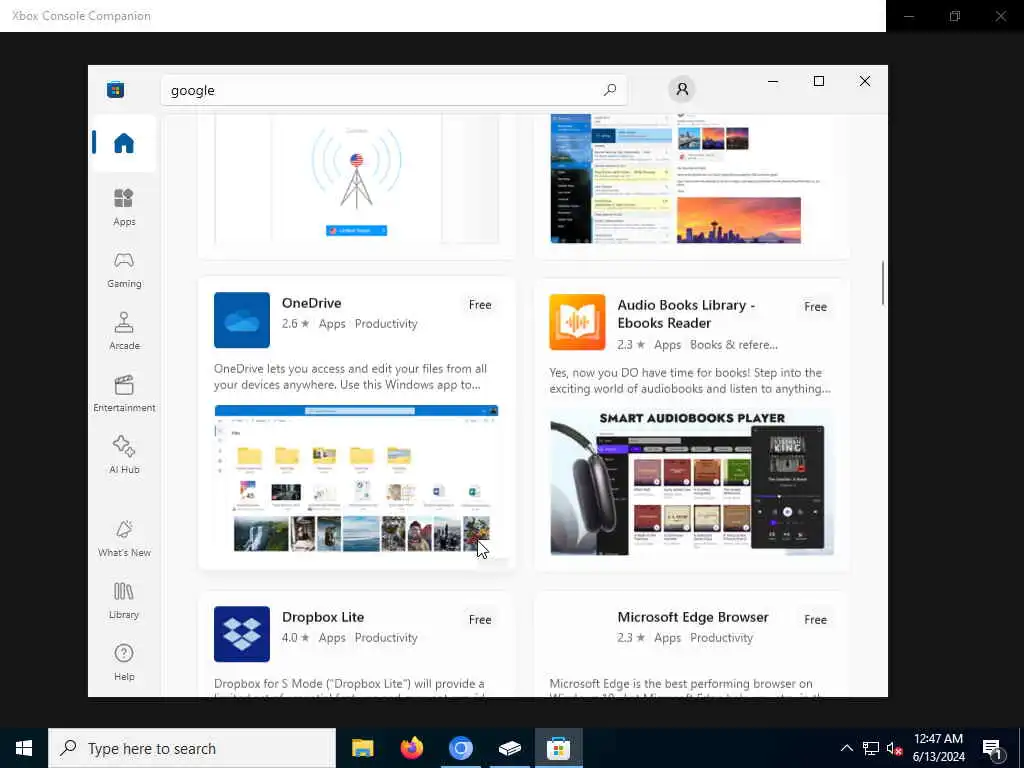Screen dimensions: 1024x768
Task: Click the Microsoft Store logo icon
Action: (116, 90)
